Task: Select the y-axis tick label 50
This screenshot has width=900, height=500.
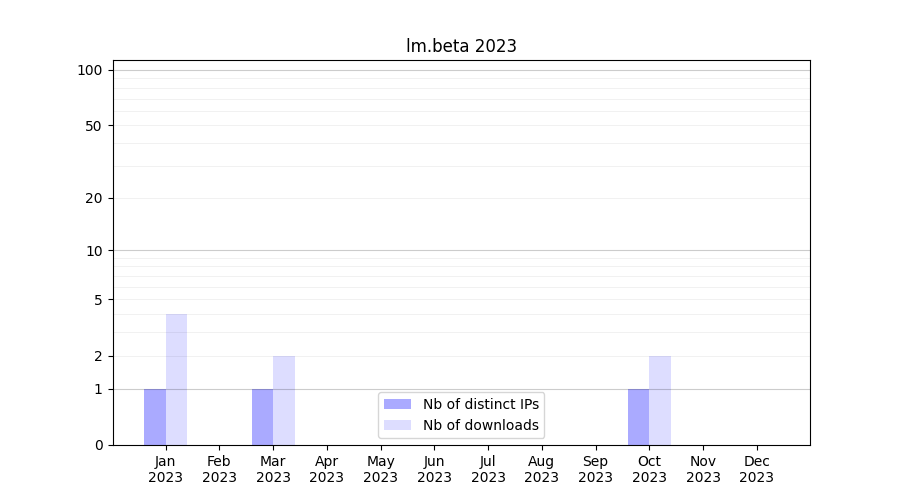Action: coord(94,126)
